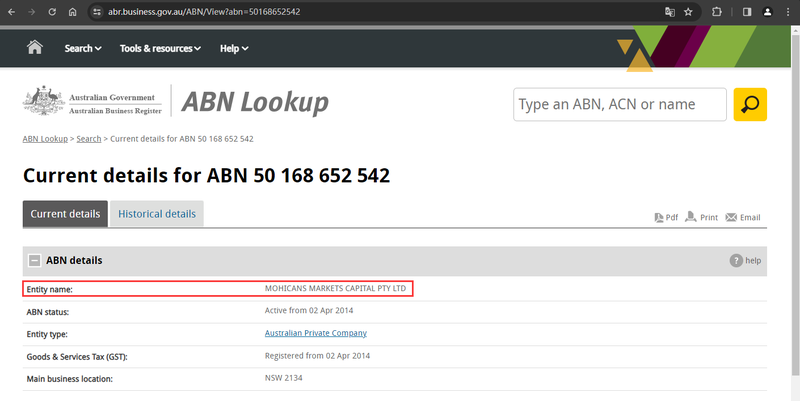Open the browser extensions puzzle icon

[716, 12]
